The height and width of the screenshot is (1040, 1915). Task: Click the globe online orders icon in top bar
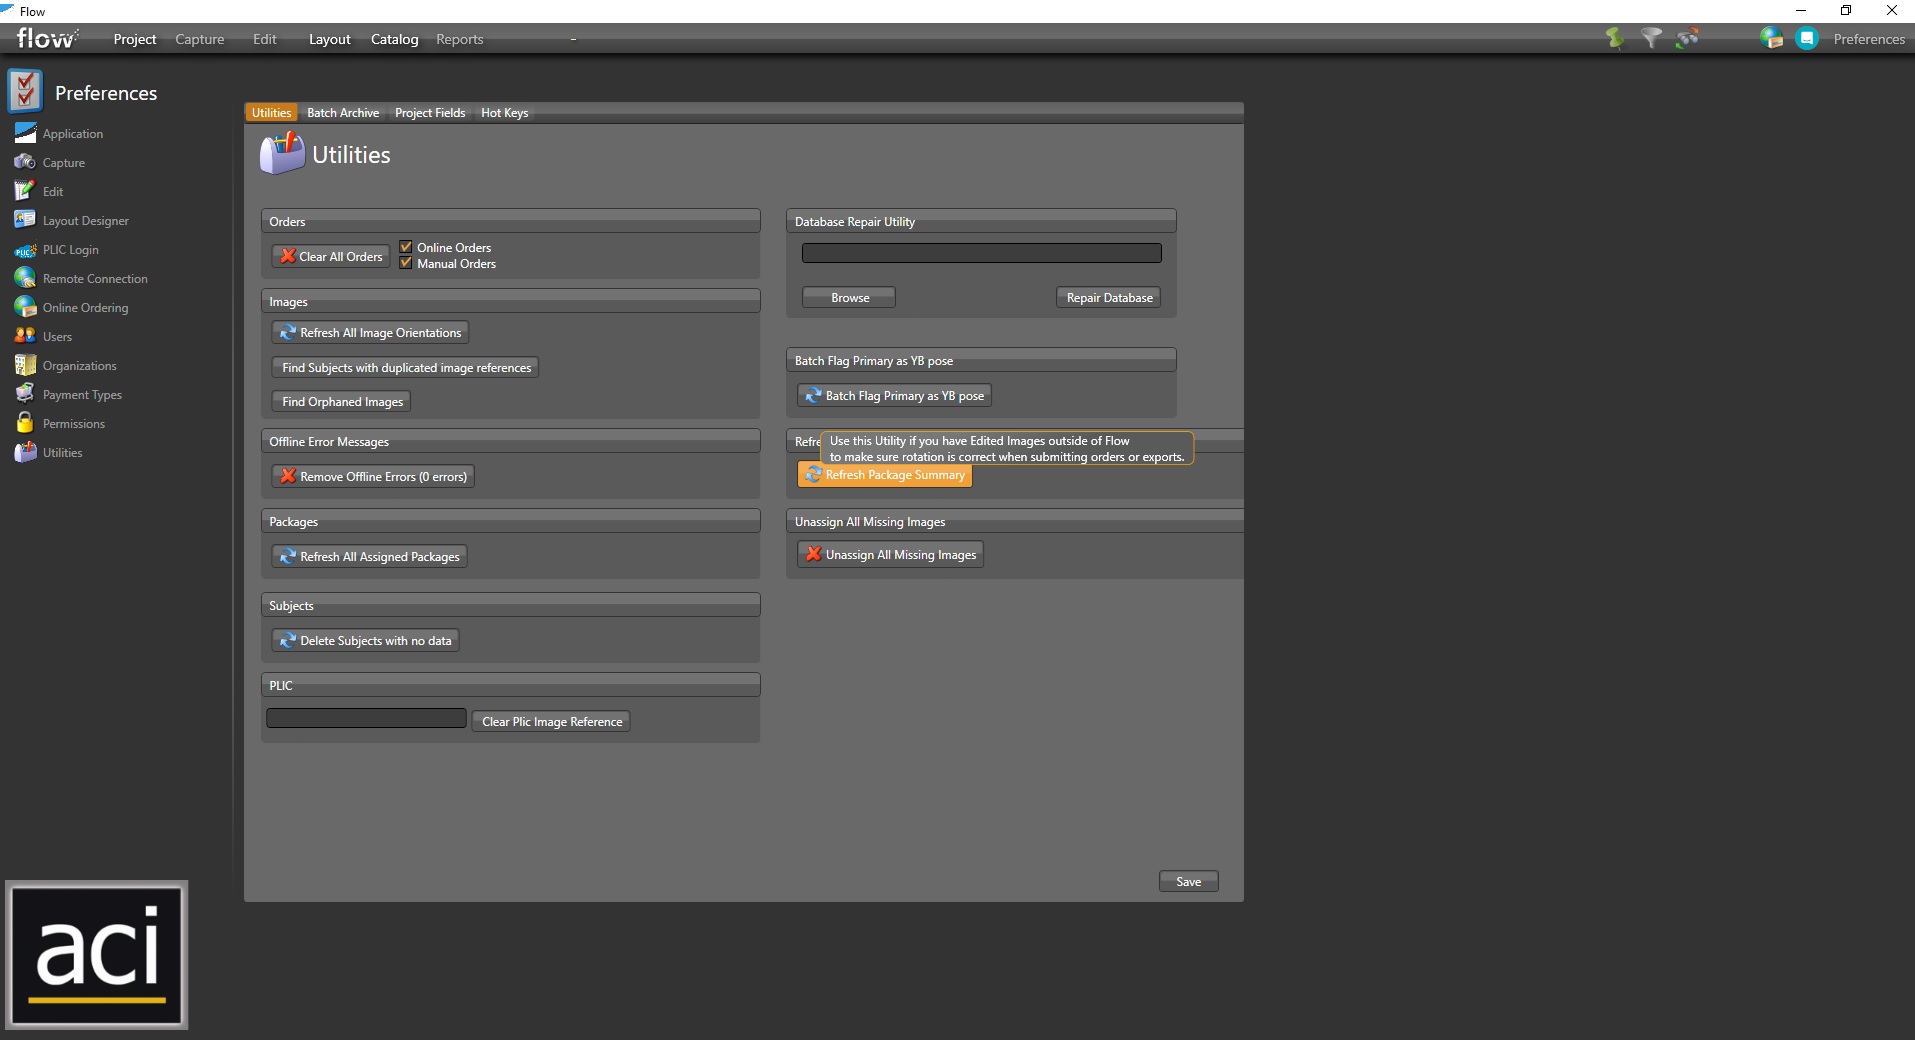click(x=1771, y=38)
